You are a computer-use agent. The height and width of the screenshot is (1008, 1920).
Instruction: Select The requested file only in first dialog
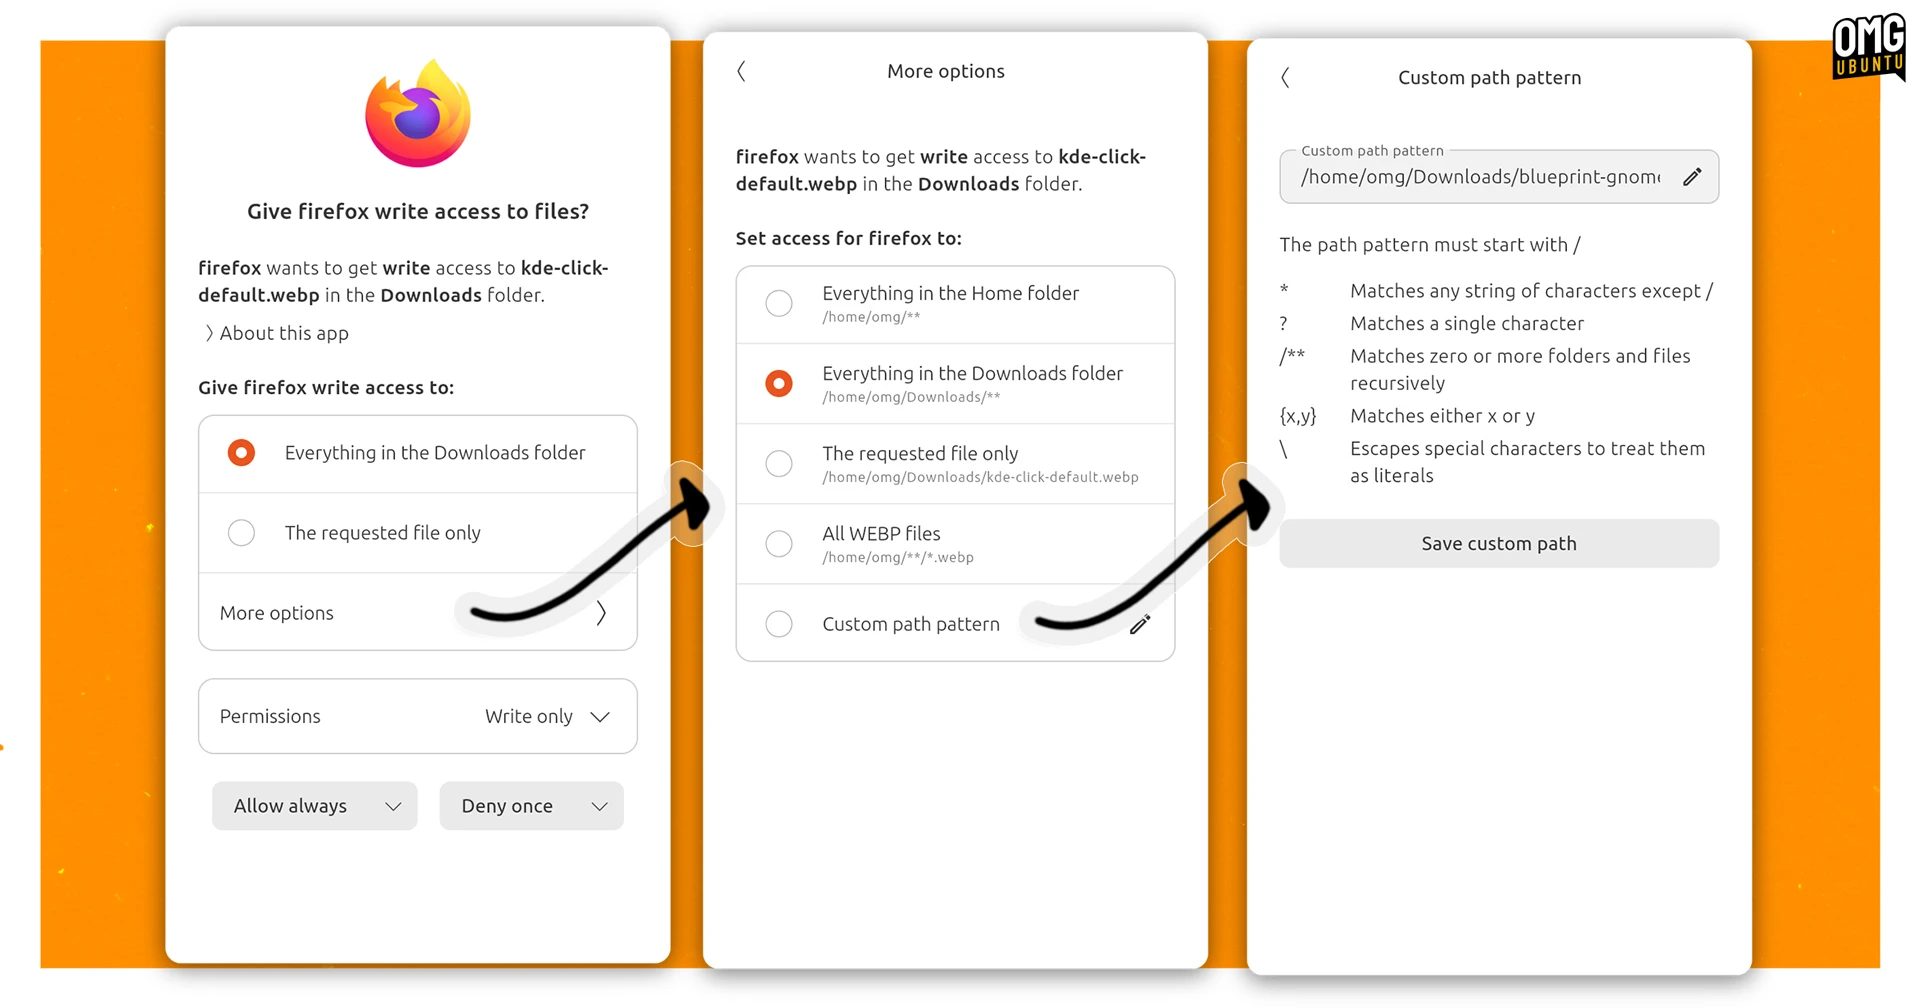point(418,533)
